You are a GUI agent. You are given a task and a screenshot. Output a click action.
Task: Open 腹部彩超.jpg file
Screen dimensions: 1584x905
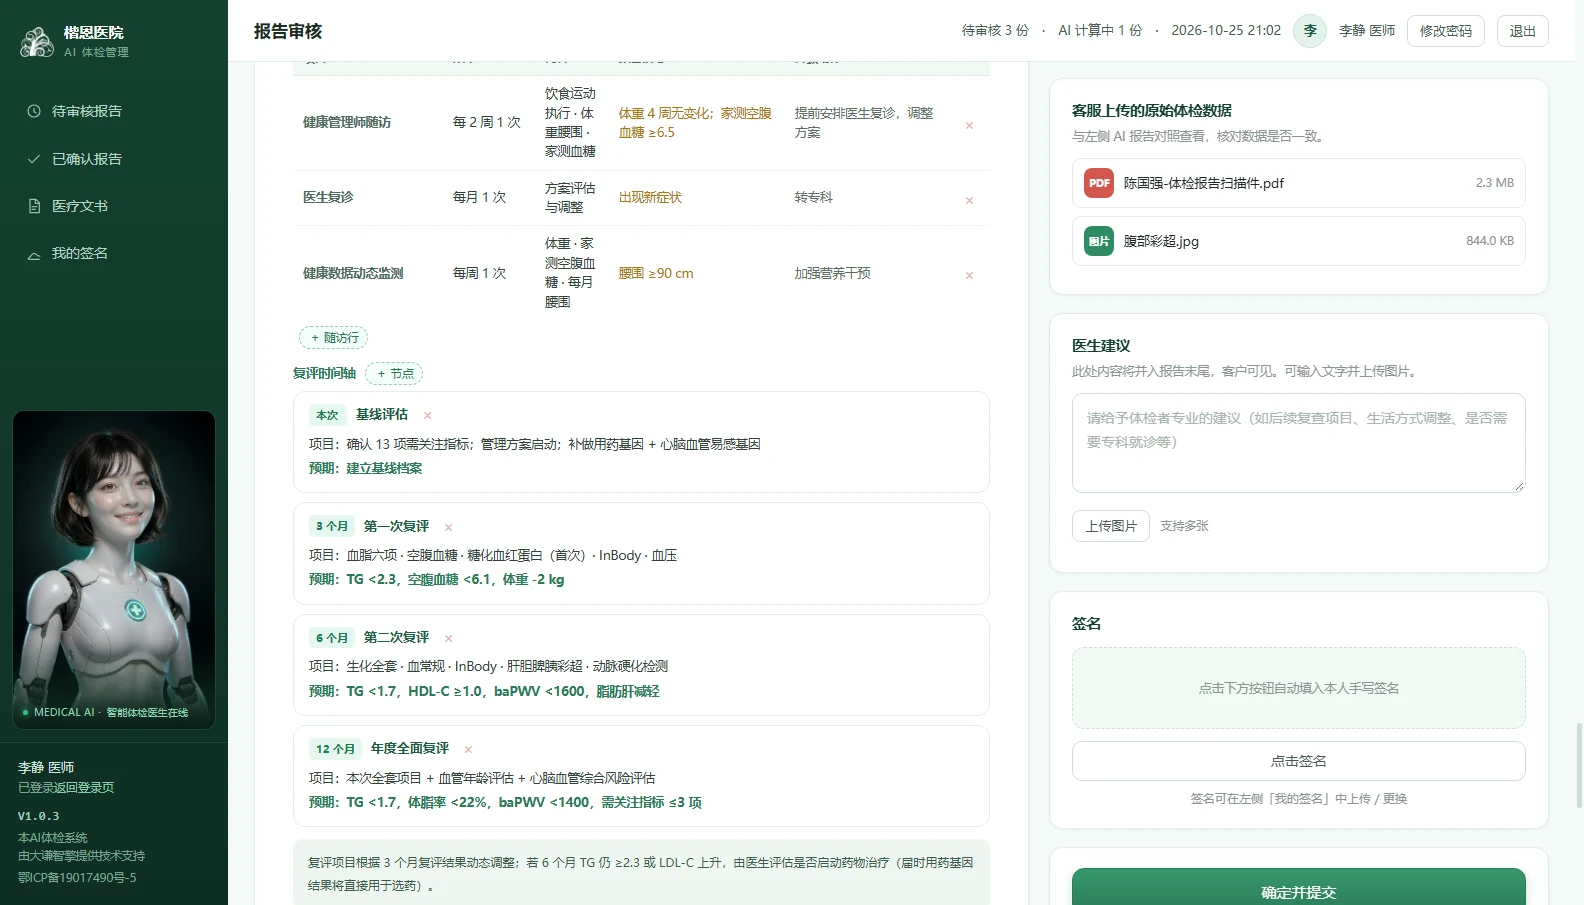pyautogui.click(x=1299, y=241)
